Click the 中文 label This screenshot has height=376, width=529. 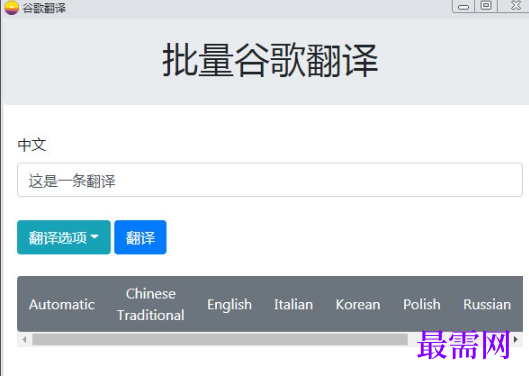click(32, 145)
